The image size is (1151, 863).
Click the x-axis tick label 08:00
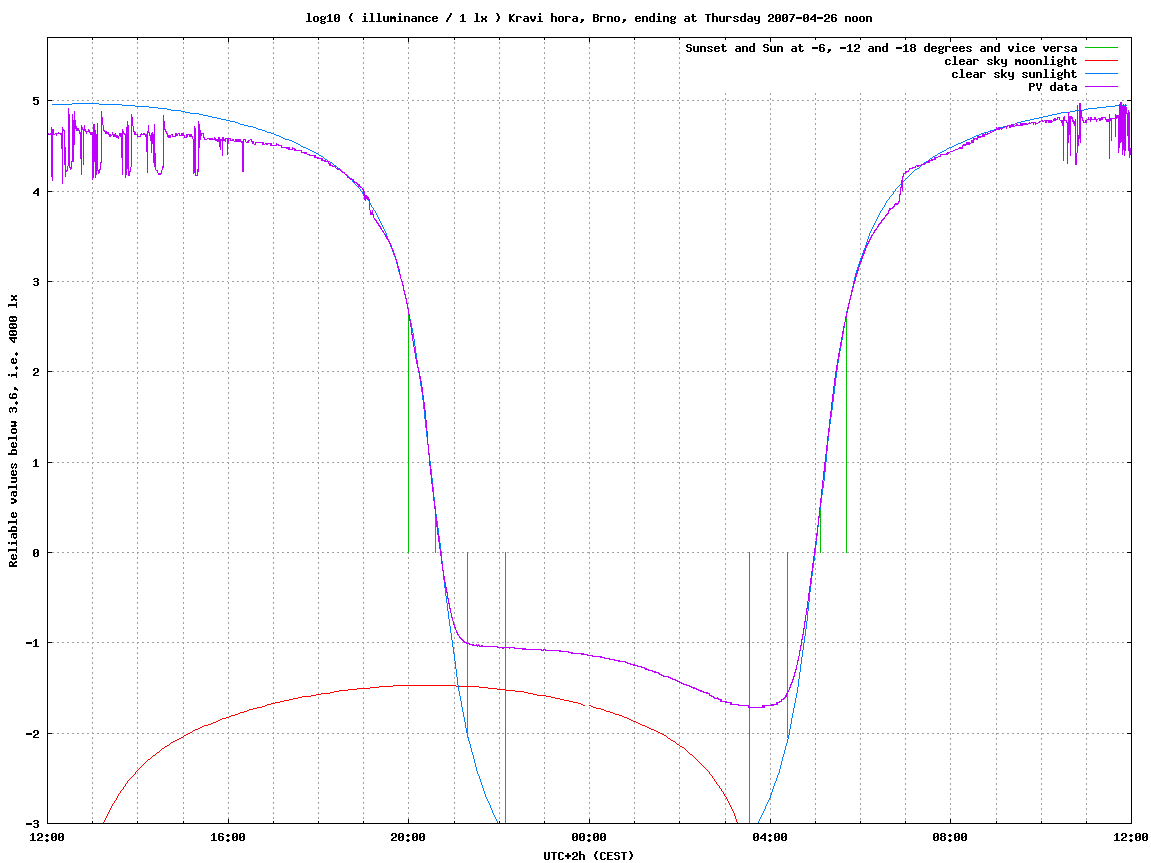click(950, 837)
